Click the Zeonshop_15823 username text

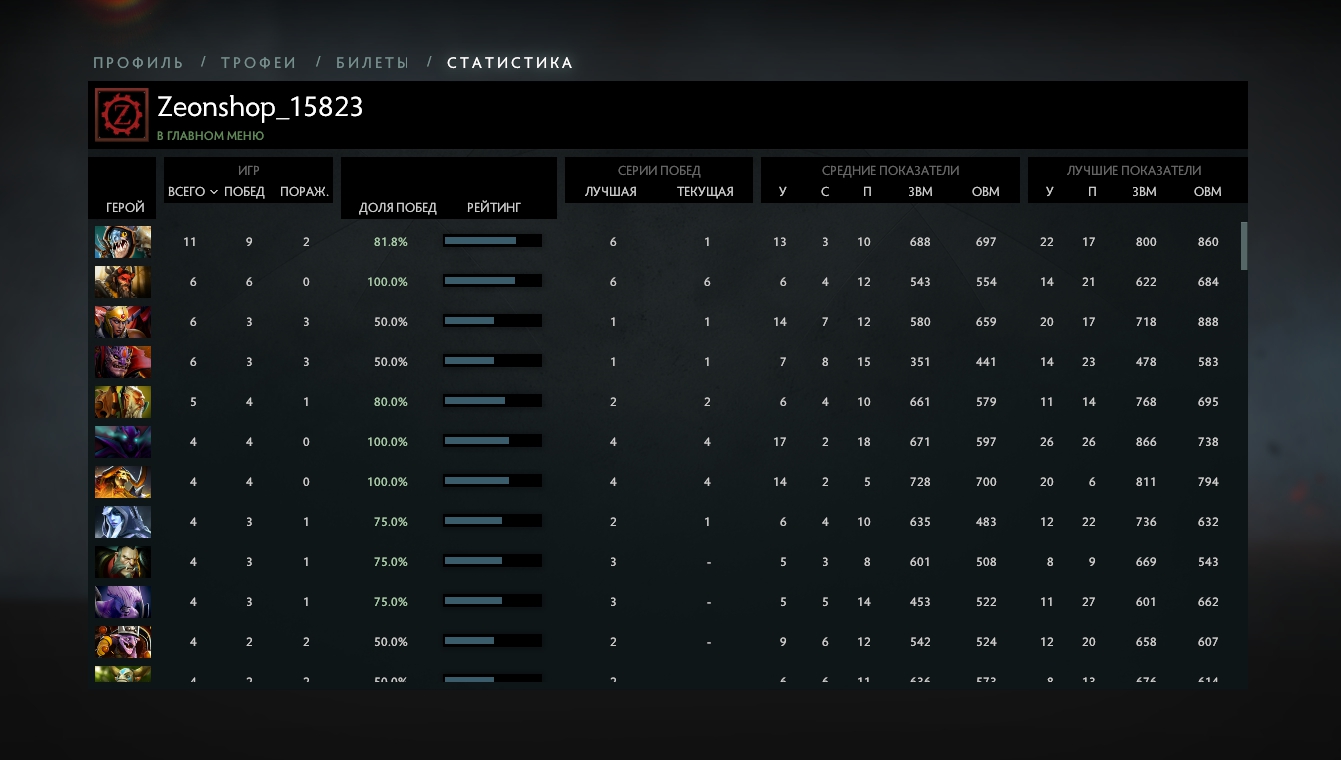click(x=260, y=107)
